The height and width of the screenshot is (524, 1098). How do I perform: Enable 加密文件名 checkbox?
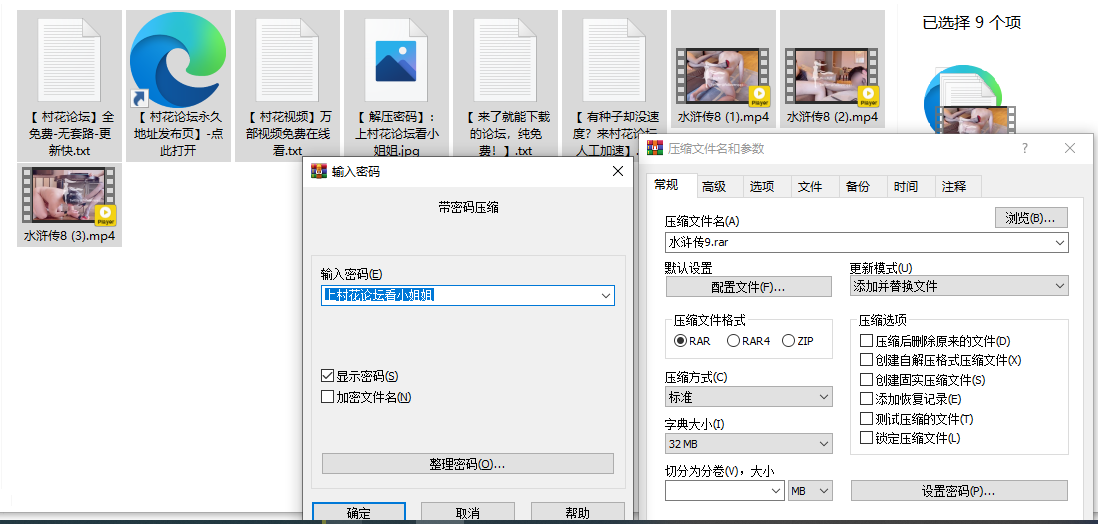click(327, 397)
